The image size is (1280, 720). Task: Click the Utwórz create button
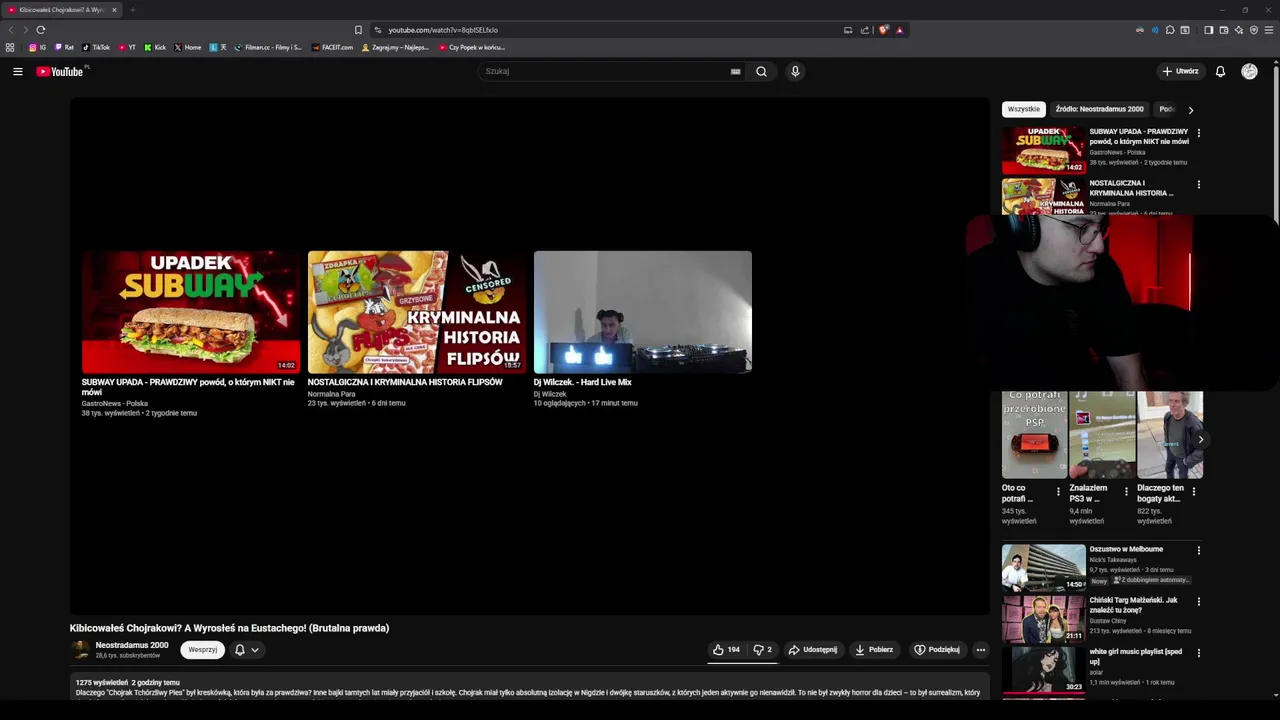tap(1180, 71)
